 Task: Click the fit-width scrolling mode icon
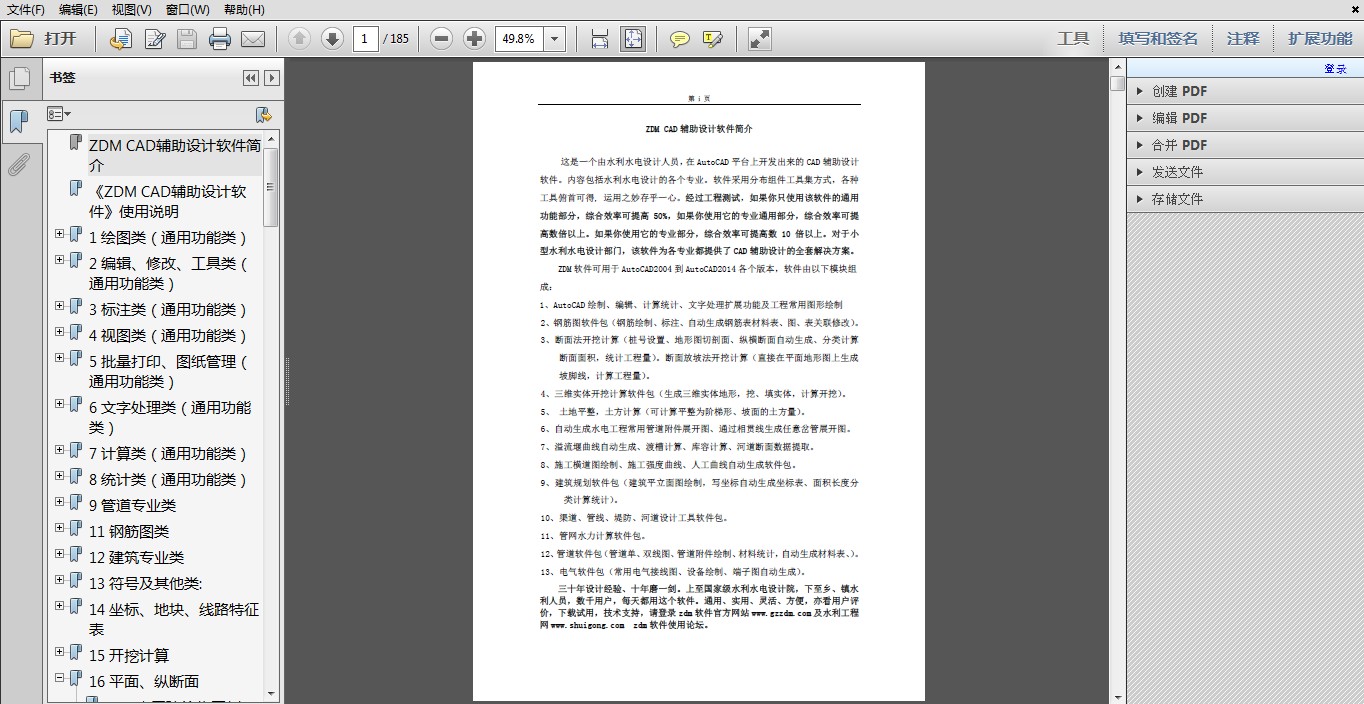(x=600, y=39)
